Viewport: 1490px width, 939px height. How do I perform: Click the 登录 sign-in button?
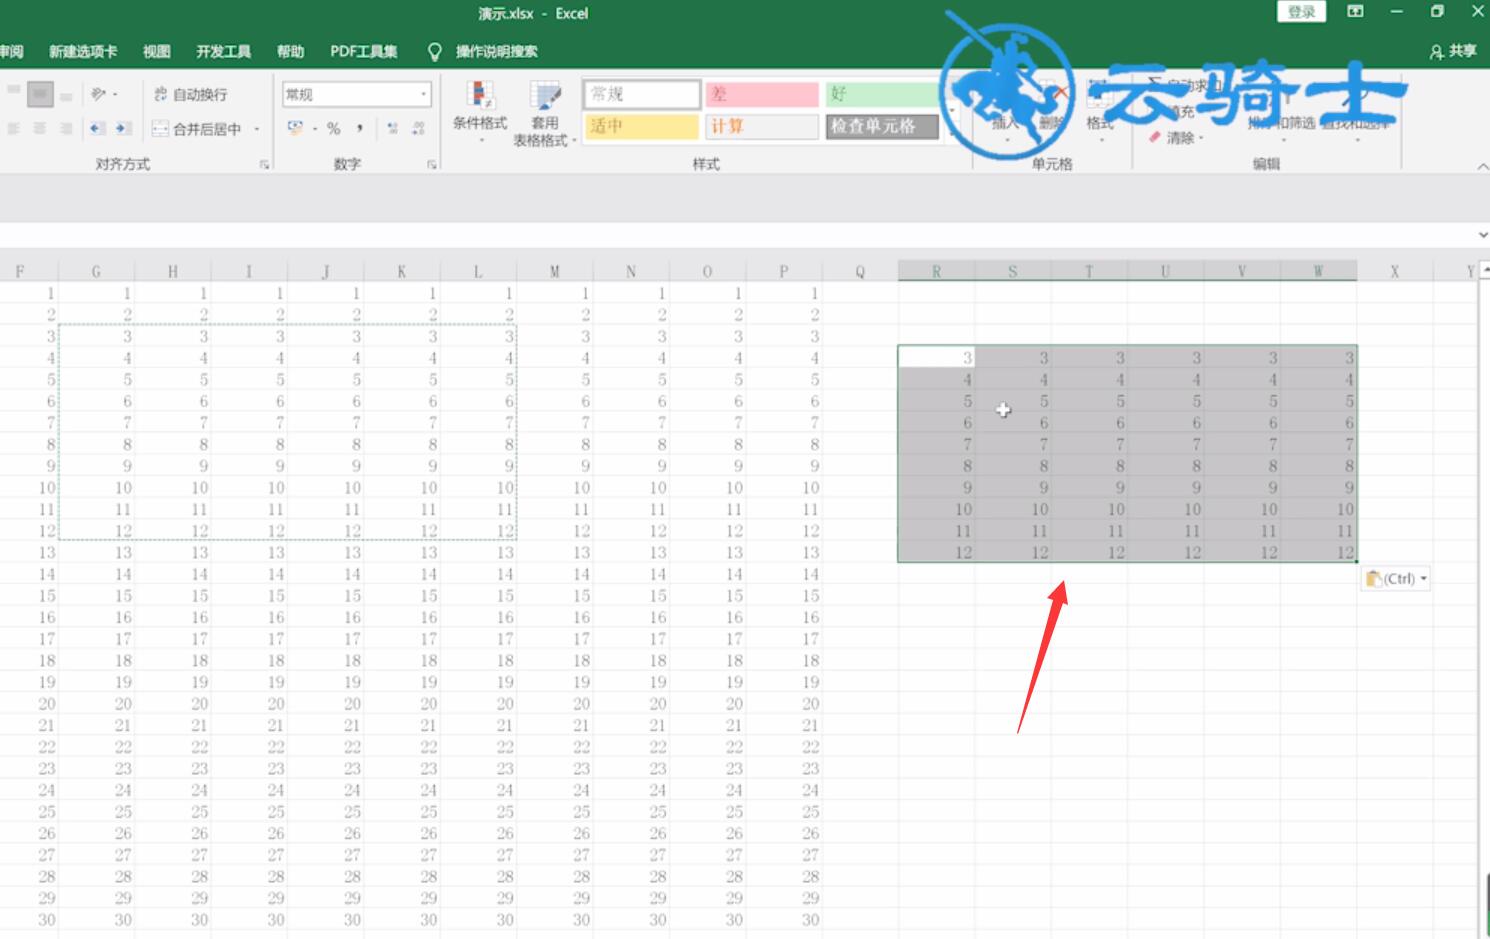pos(1301,12)
